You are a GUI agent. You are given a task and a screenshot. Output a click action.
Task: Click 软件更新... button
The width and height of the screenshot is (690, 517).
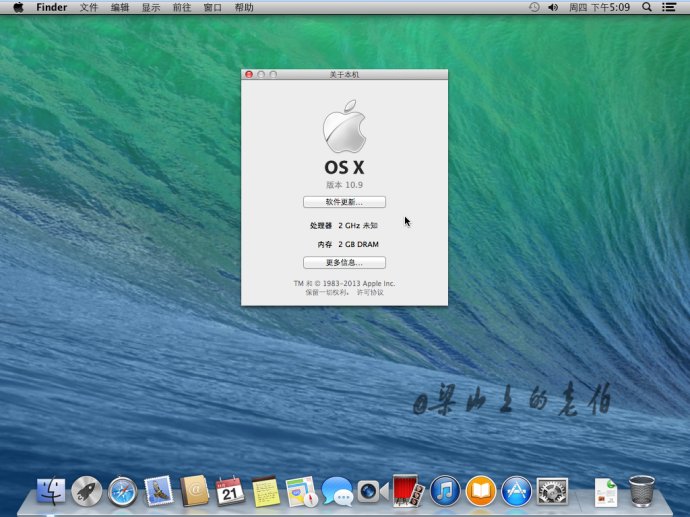click(x=344, y=202)
